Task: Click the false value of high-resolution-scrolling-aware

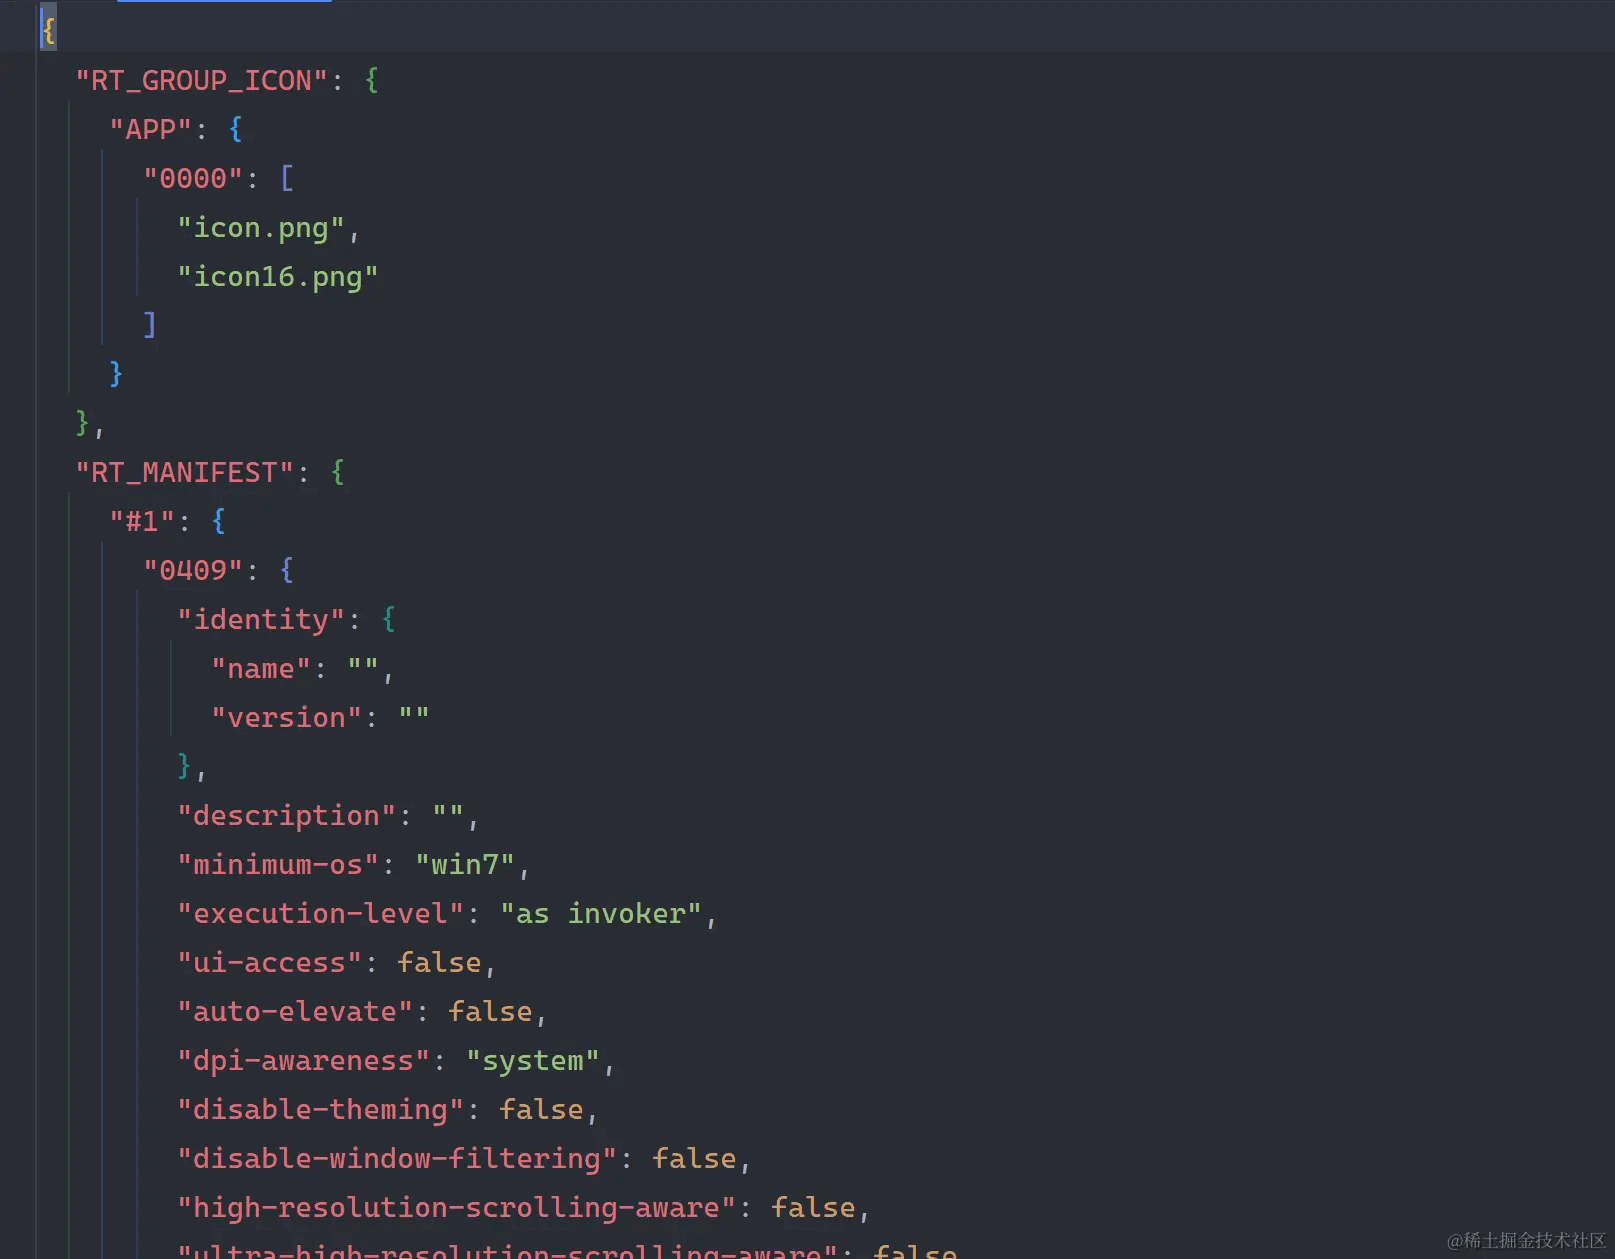Action: pos(813,1207)
